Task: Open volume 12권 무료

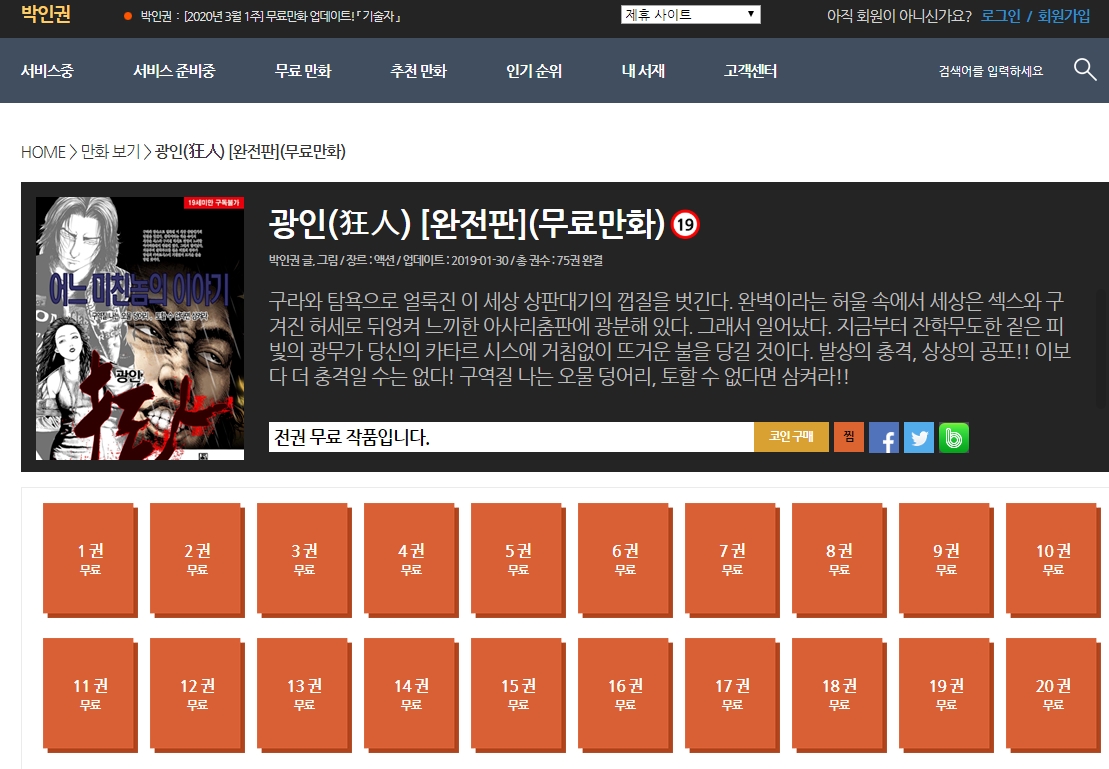Action: [x=197, y=694]
